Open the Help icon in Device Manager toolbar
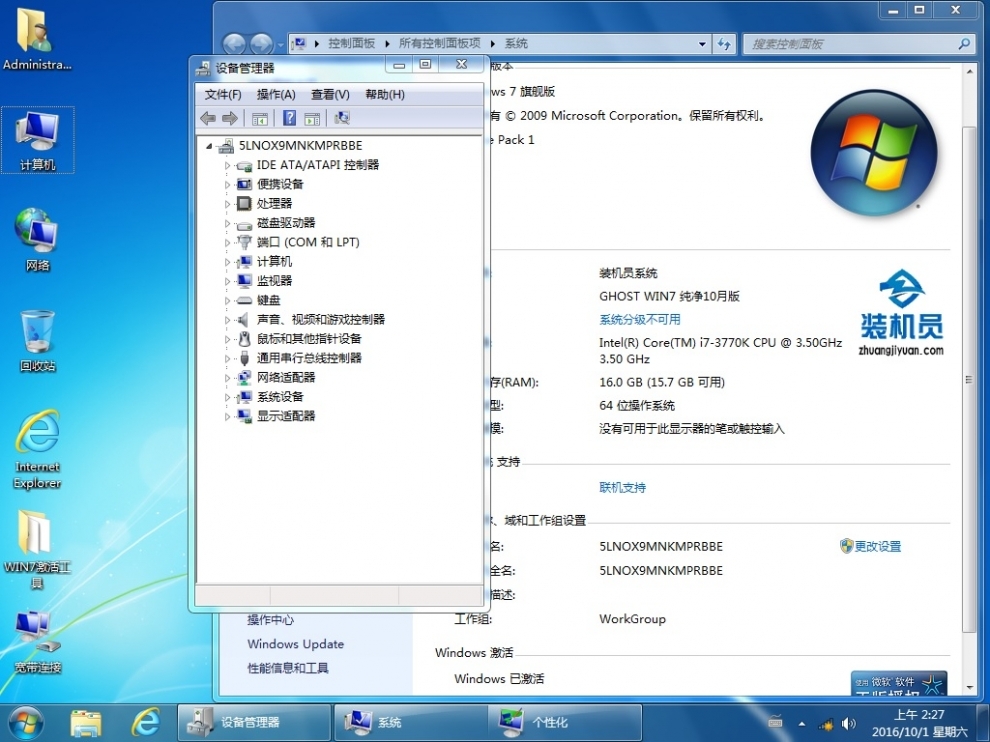 [x=290, y=117]
